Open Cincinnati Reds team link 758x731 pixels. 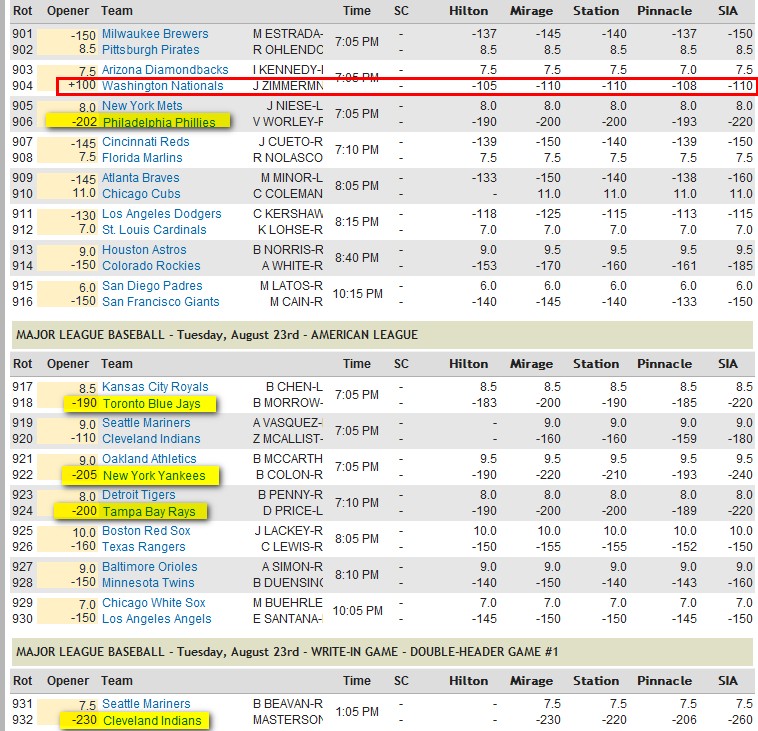point(146,142)
